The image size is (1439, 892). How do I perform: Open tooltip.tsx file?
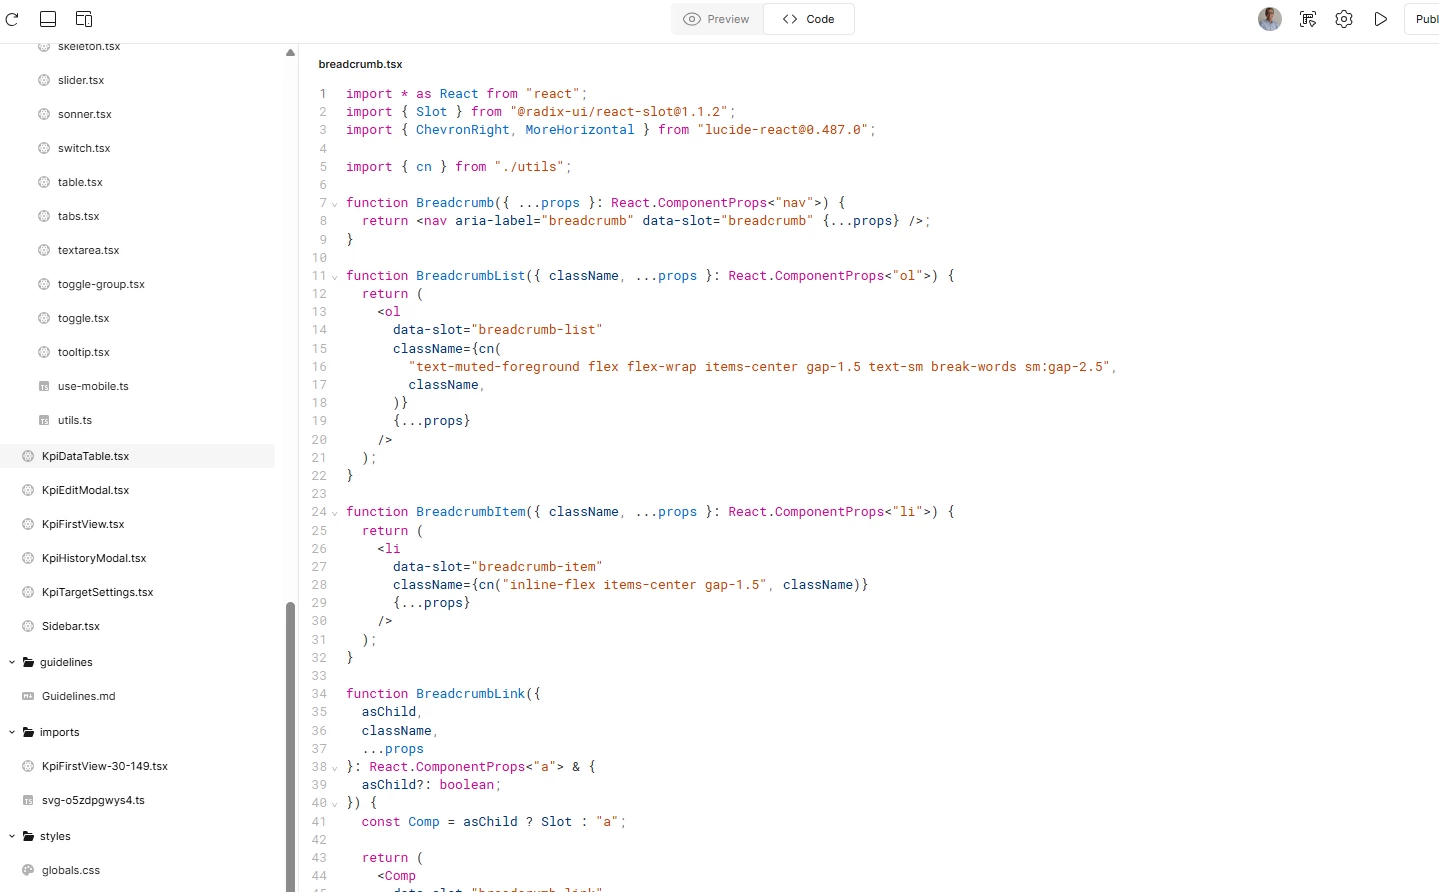[x=84, y=352]
